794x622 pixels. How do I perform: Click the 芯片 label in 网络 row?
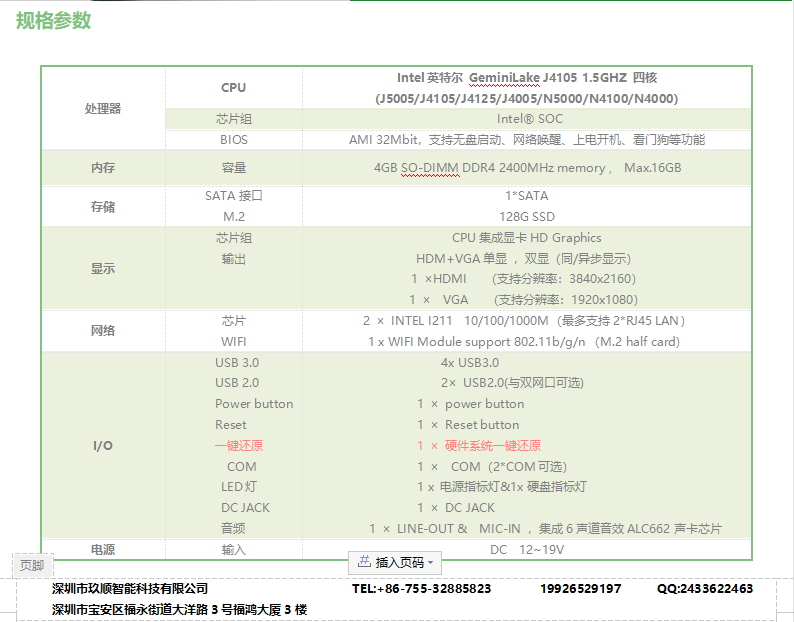[x=234, y=321]
